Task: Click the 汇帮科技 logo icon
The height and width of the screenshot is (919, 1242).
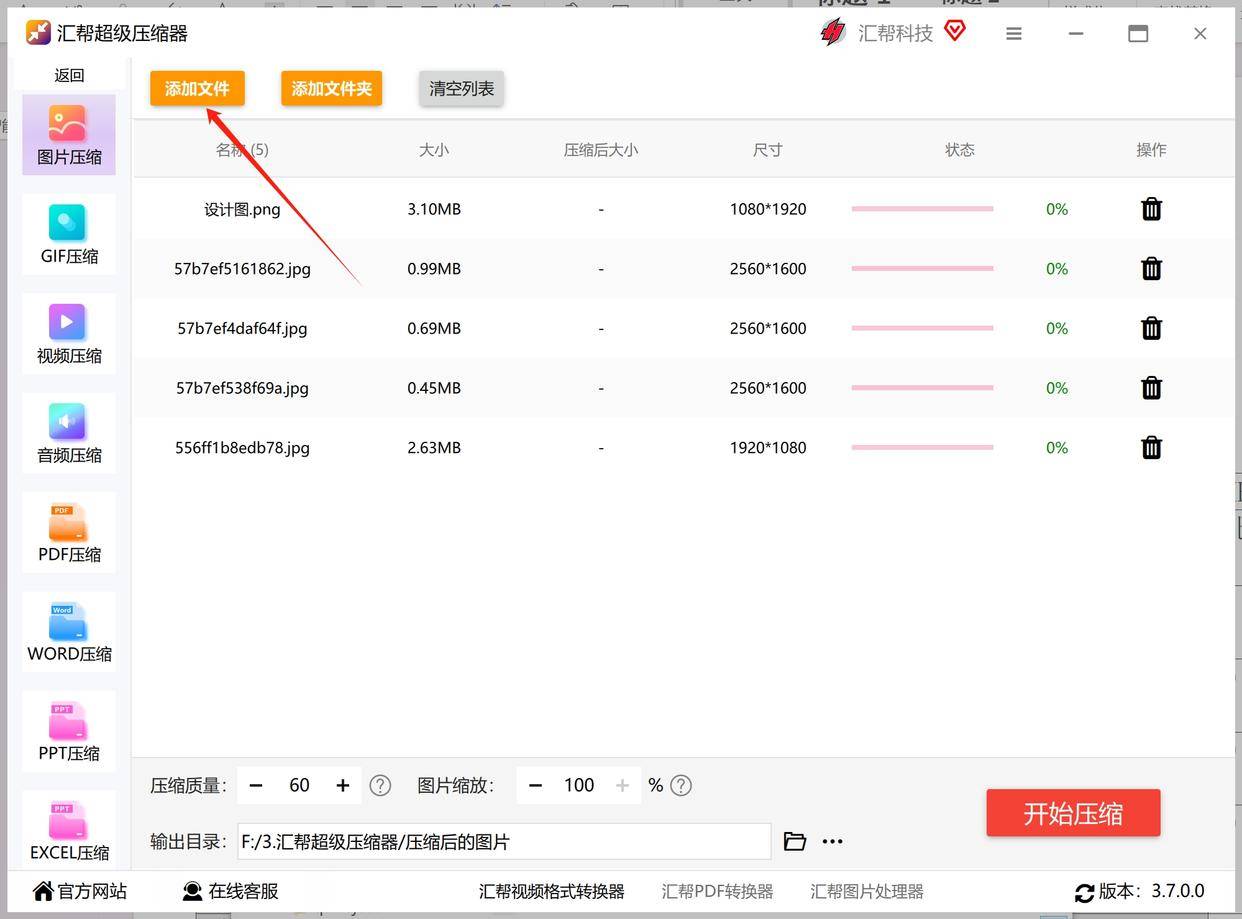Action: point(832,33)
